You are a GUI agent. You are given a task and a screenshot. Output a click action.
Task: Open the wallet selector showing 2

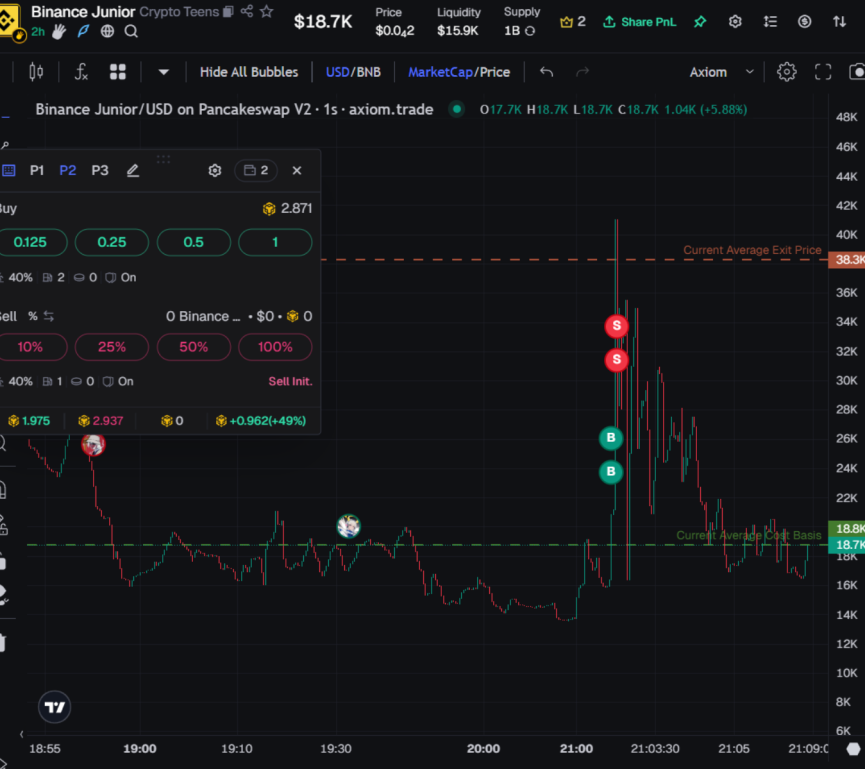pos(256,170)
